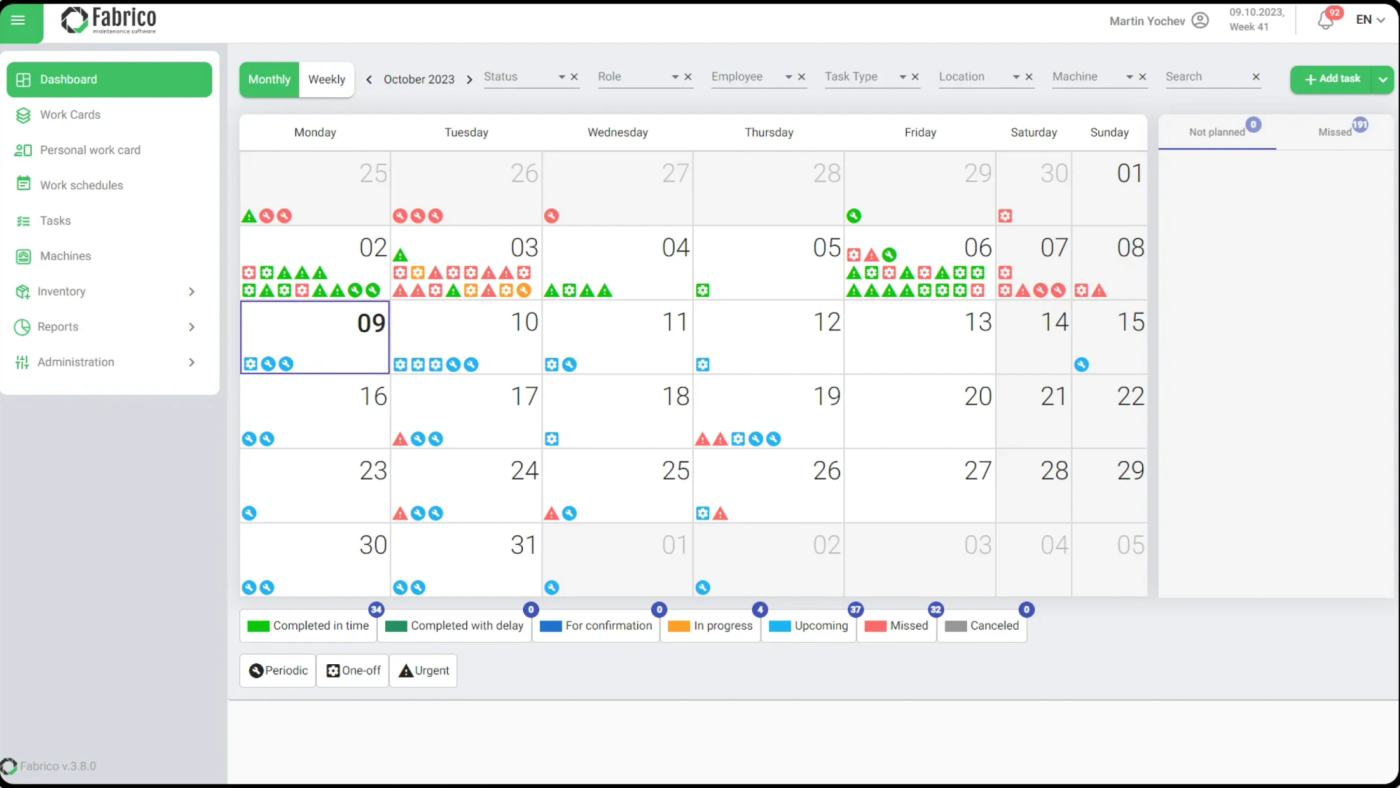
Task: Click the October 2023 month label
Action: pos(419,80)
